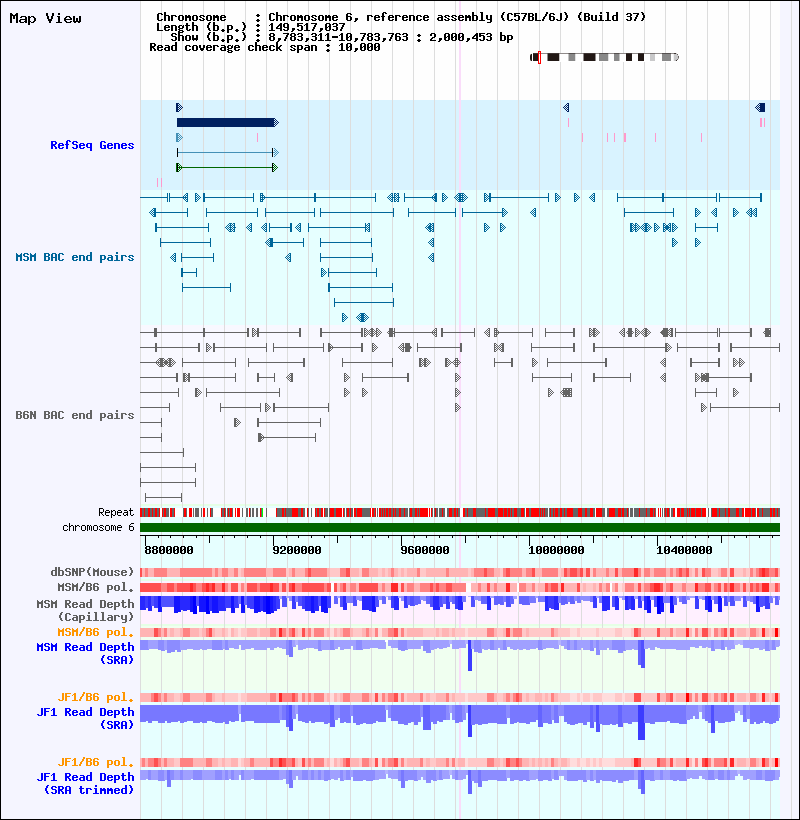Click the 10400000 ruler label
The height and width of the screenshot is (820, 800).
click(684, 550)
